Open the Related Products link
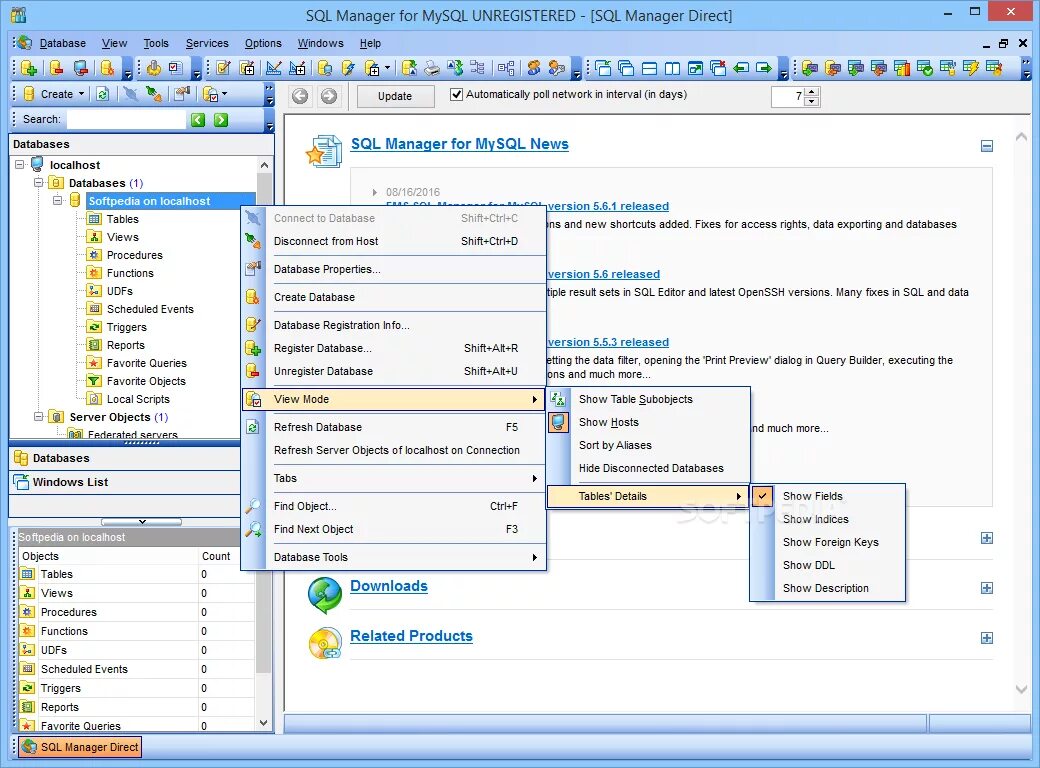Image resolution: width=1040 pixels, height=768 pixels. point(411,636)
